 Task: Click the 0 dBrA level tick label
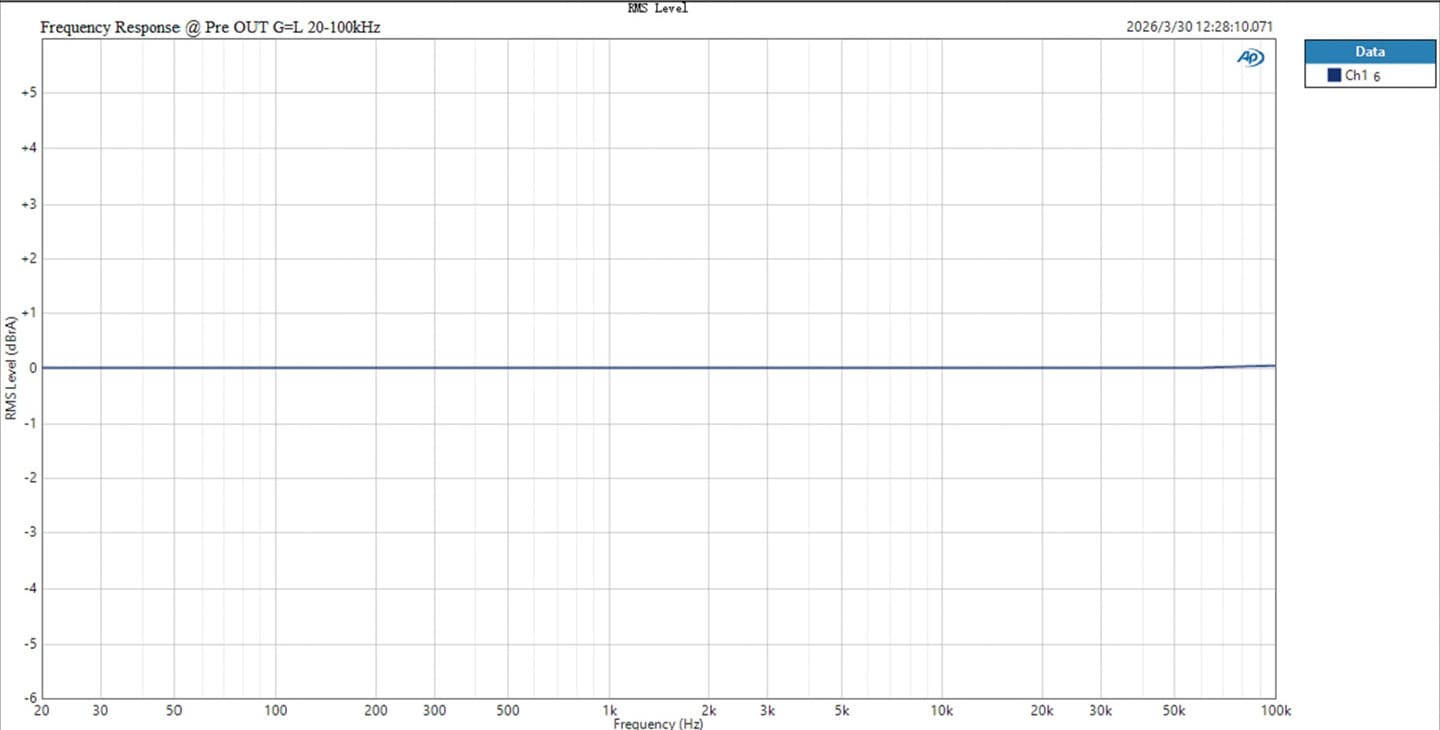(x=34, y=368)
